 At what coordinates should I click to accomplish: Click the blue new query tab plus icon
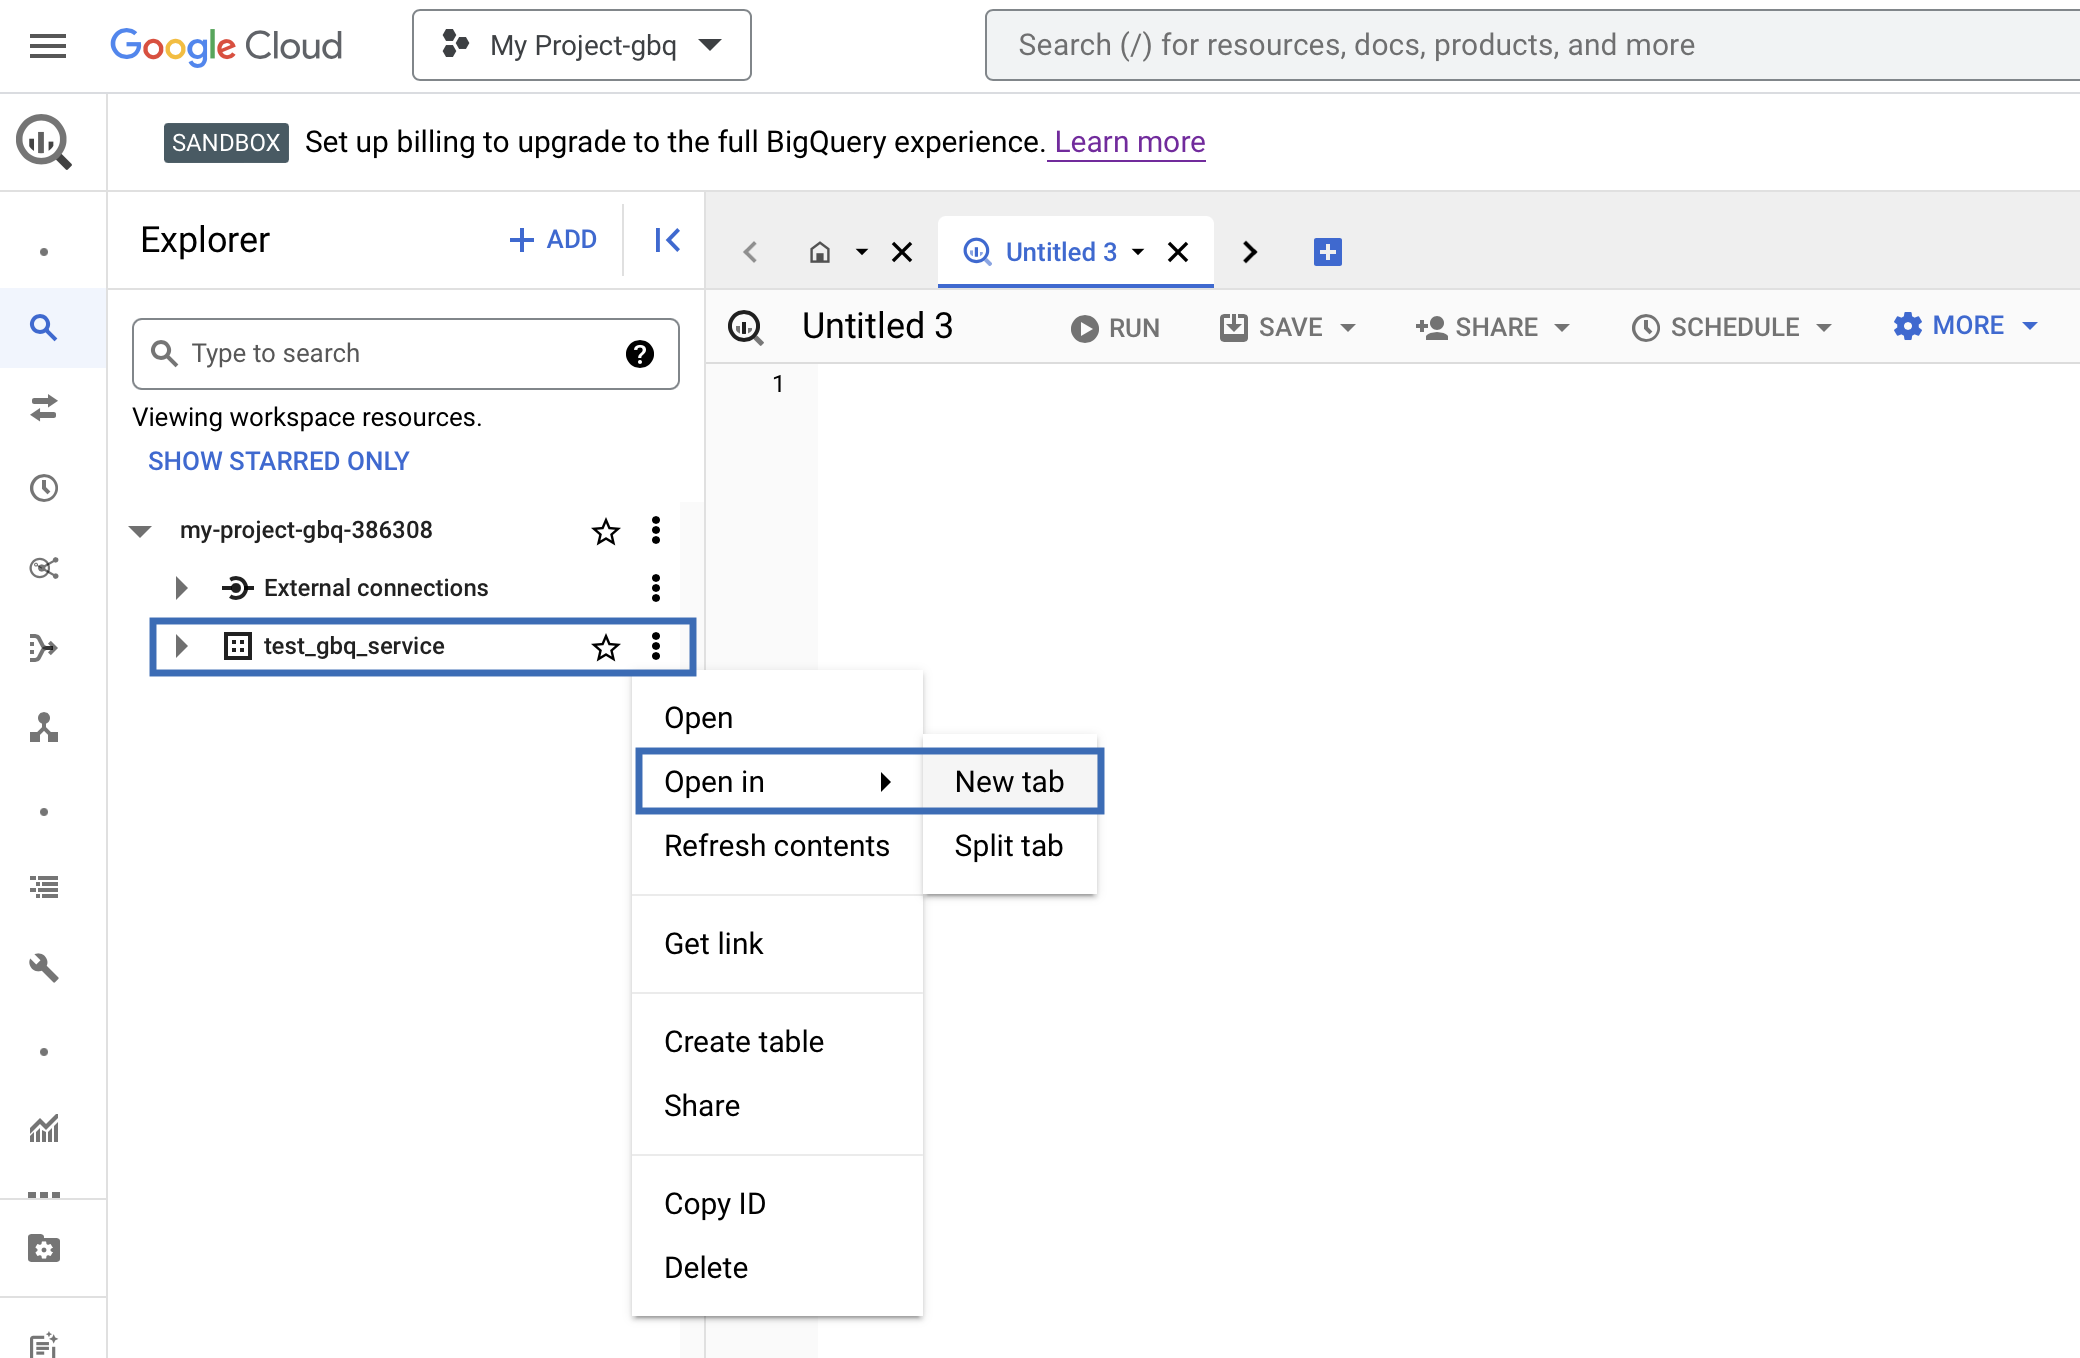coord(1327,252)
